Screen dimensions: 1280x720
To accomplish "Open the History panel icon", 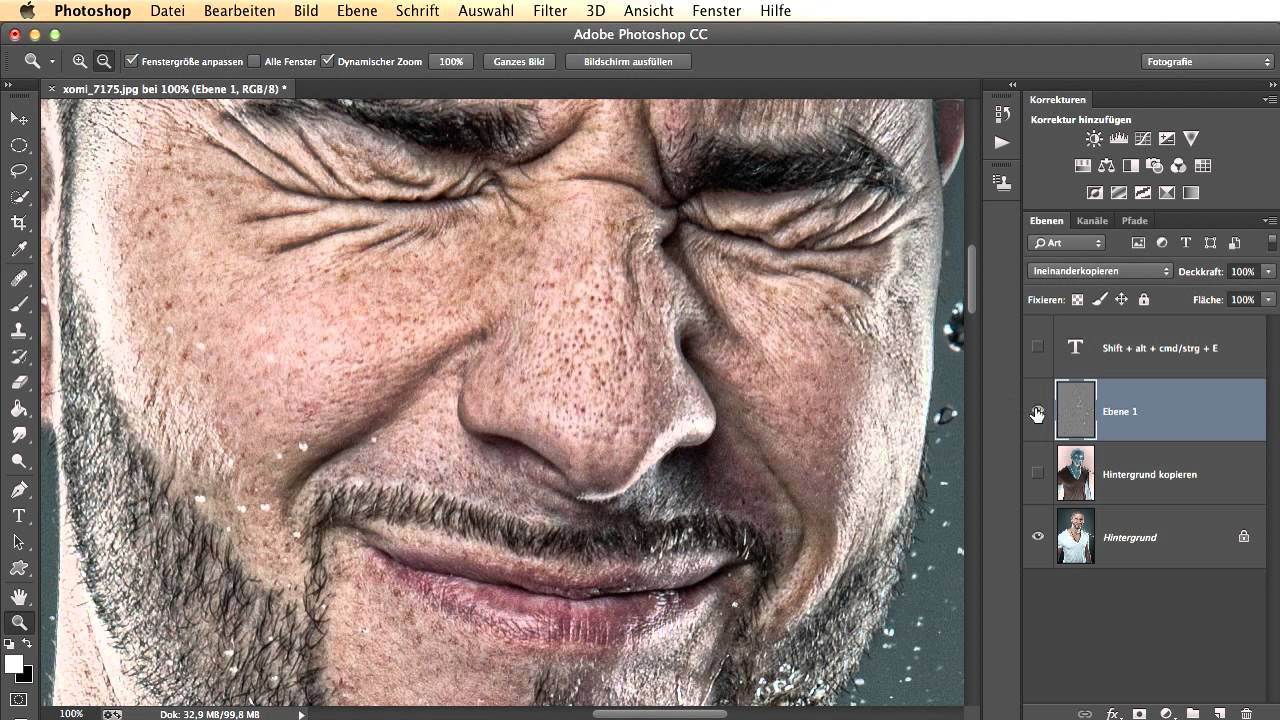I will click(1001, 114).
